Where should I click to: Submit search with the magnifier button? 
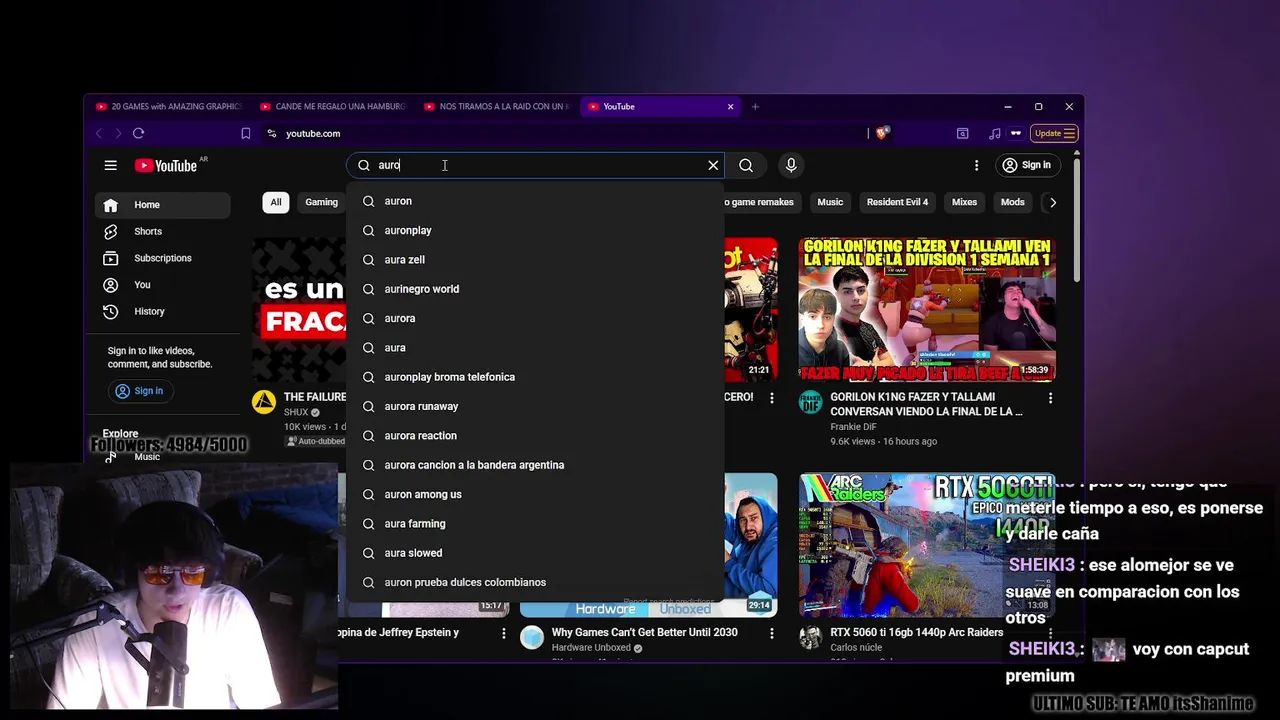[746, 165]
